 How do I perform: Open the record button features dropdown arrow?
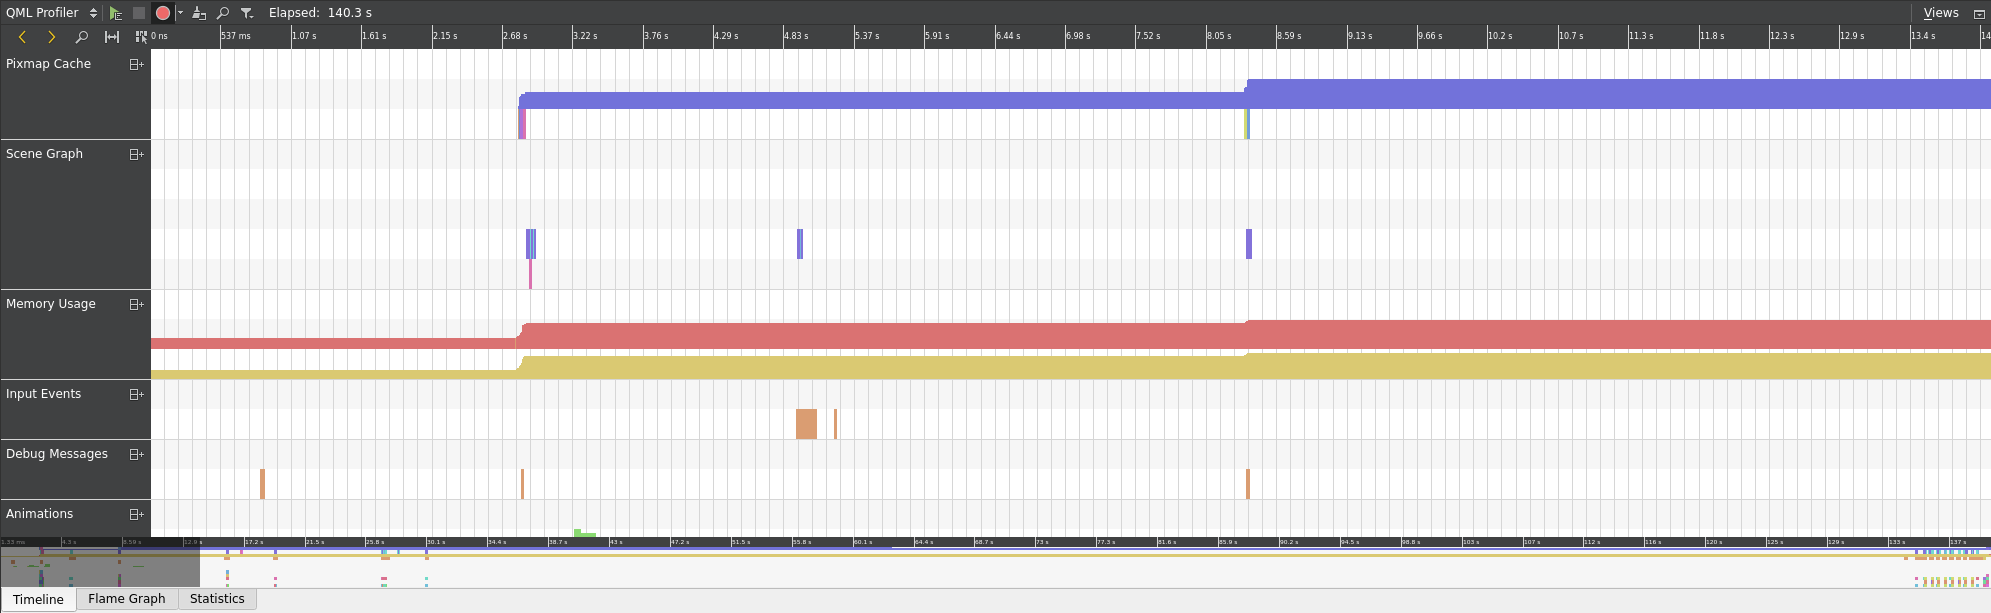click(x=180, y=13)
